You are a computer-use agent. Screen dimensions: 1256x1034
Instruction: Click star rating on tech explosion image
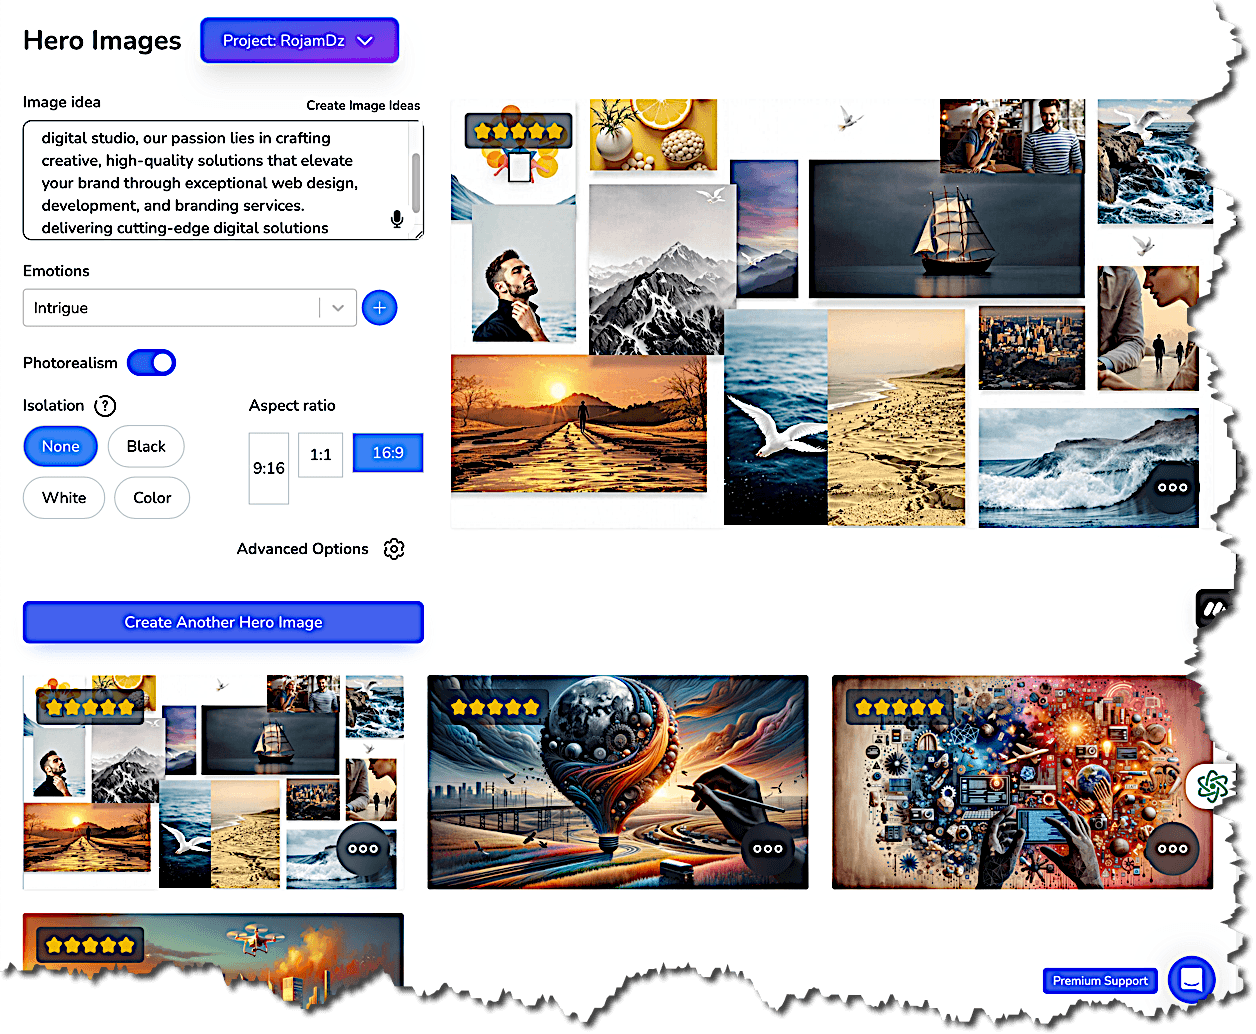900,707
